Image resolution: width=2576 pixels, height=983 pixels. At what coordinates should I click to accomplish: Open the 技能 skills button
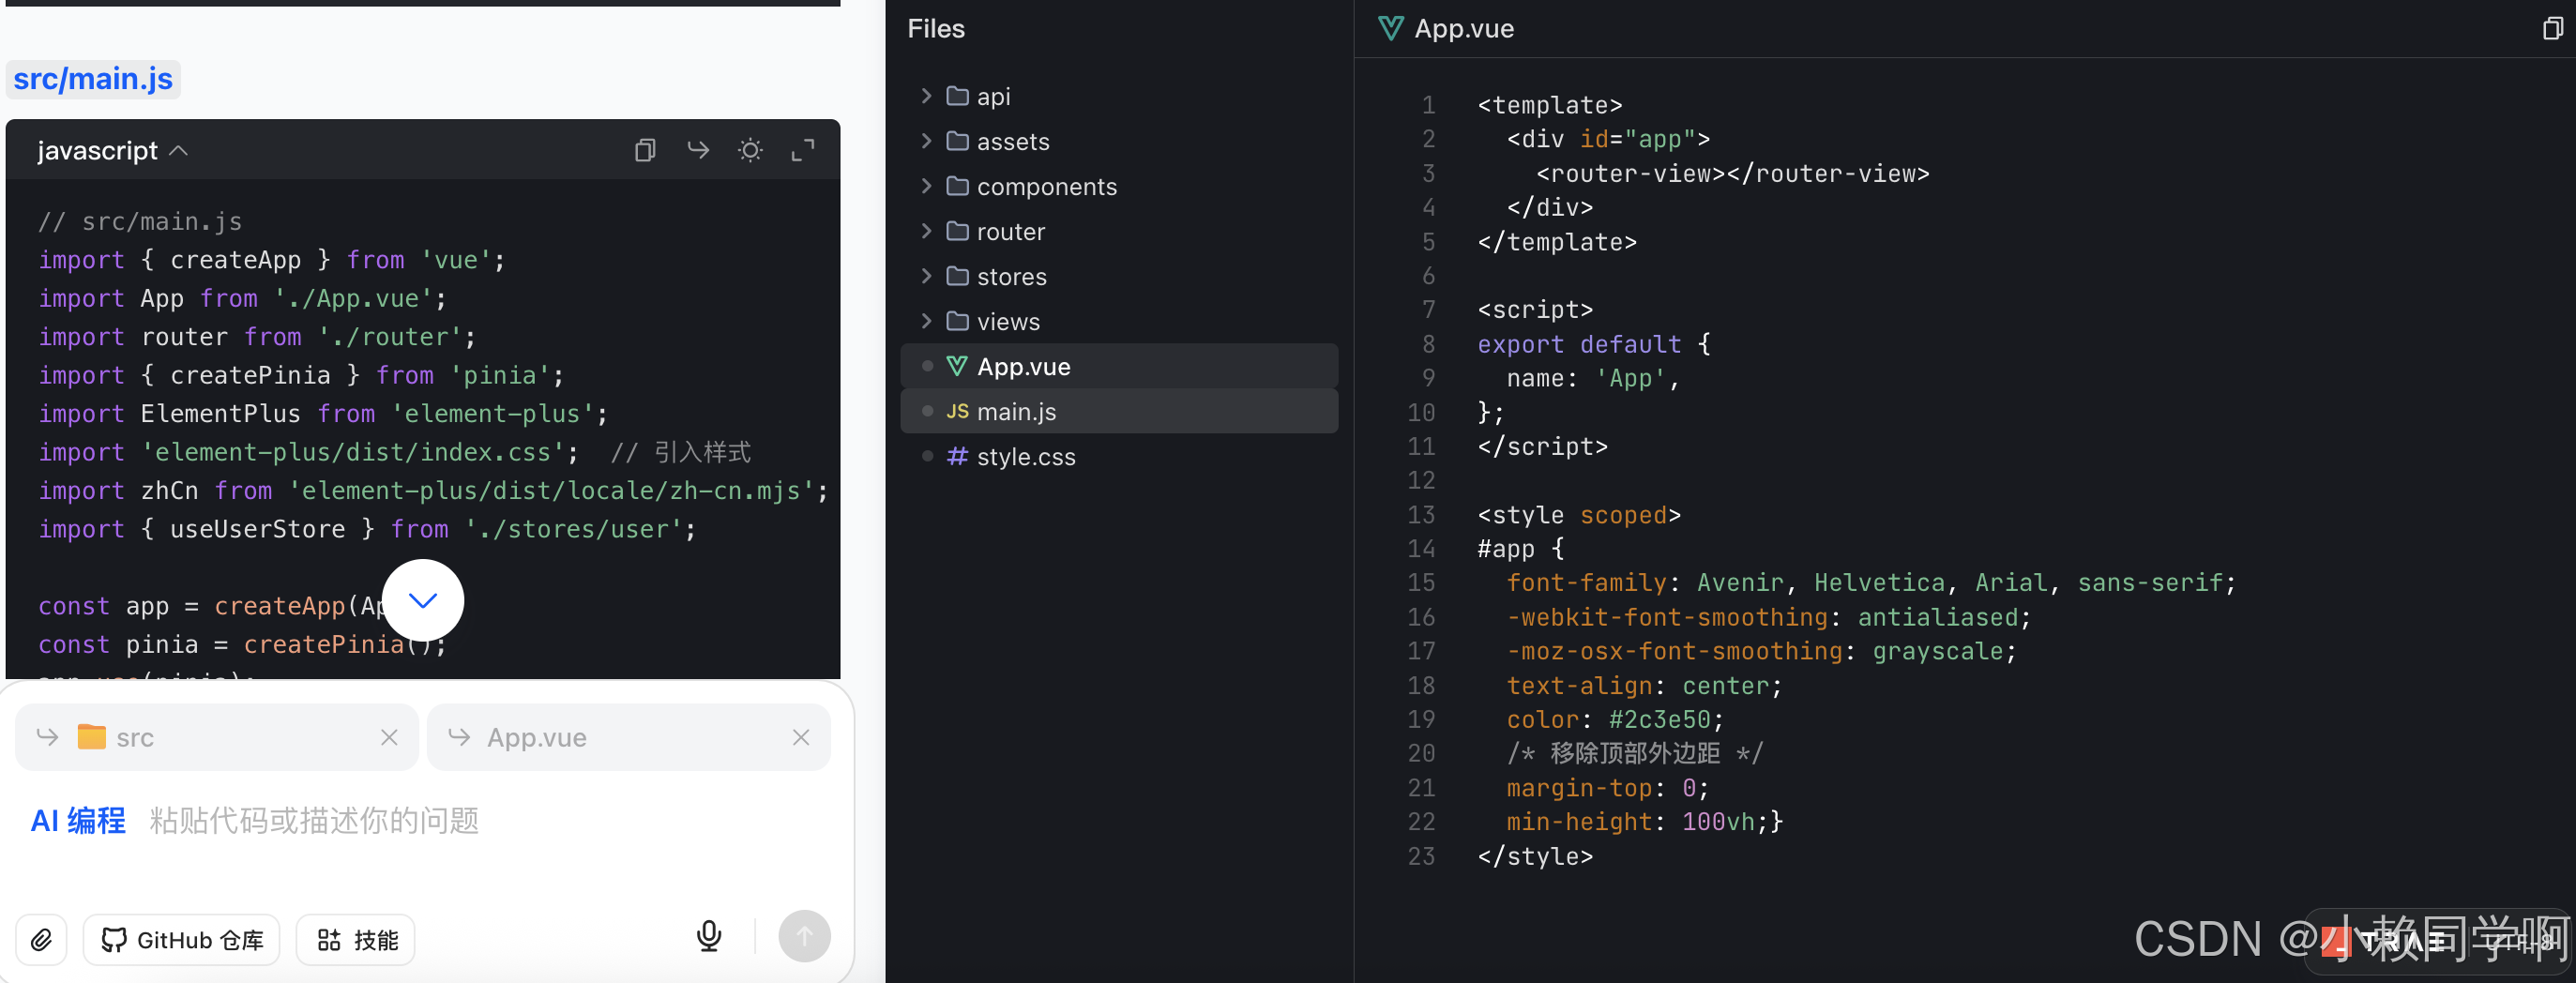pyautogui.click(x=356, y=940)
